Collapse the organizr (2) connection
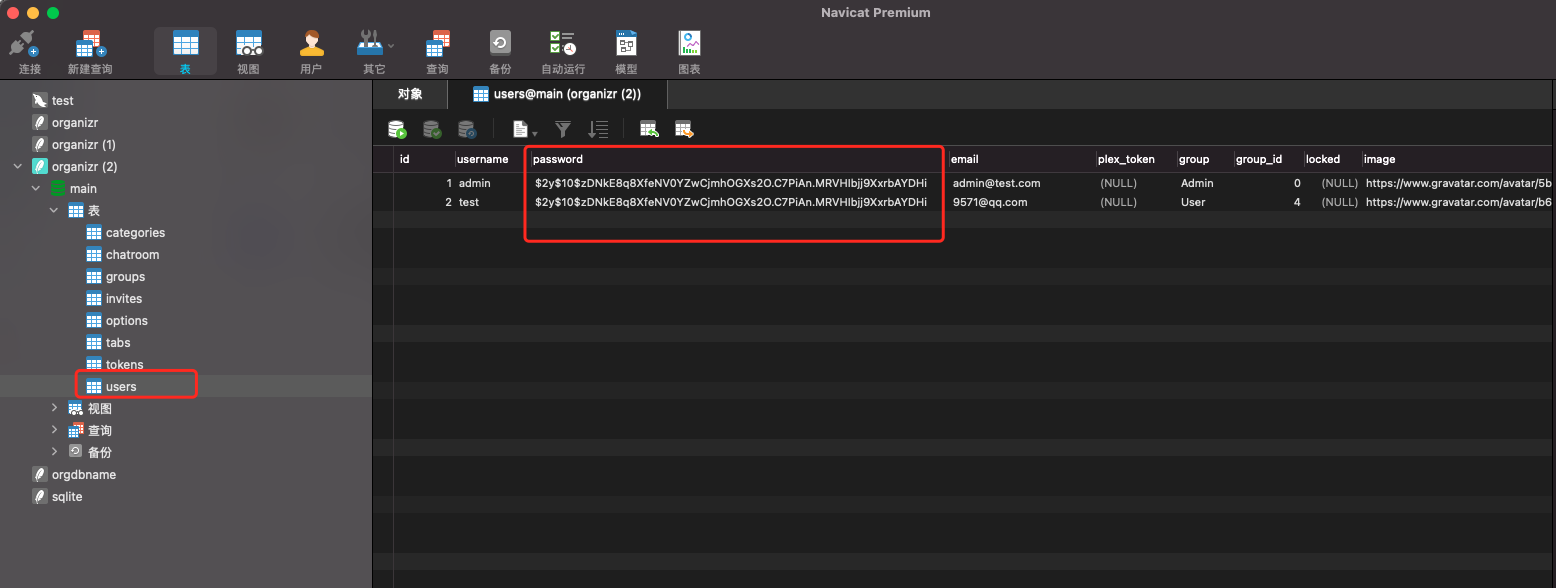 tap(17, 167)
